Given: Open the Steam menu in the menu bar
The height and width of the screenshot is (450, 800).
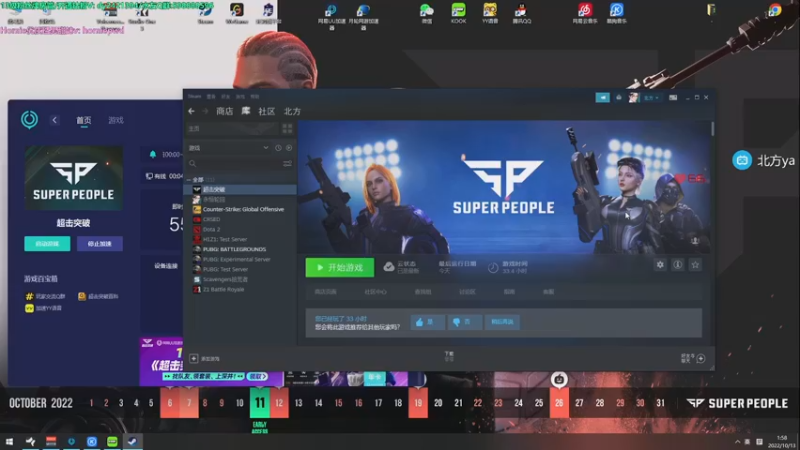Looking at the screenshot, I should point(194,96).
